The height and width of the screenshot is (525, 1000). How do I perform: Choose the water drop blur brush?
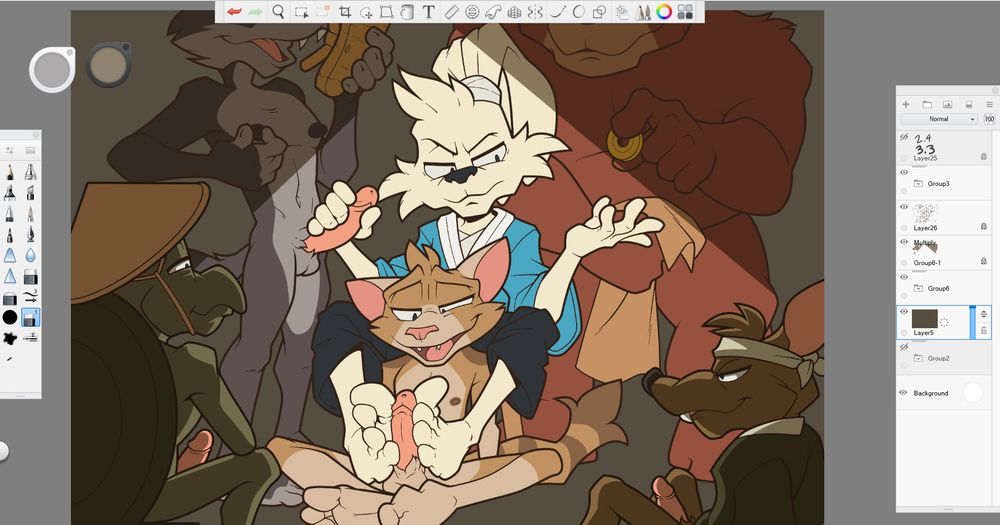[30, 255]
